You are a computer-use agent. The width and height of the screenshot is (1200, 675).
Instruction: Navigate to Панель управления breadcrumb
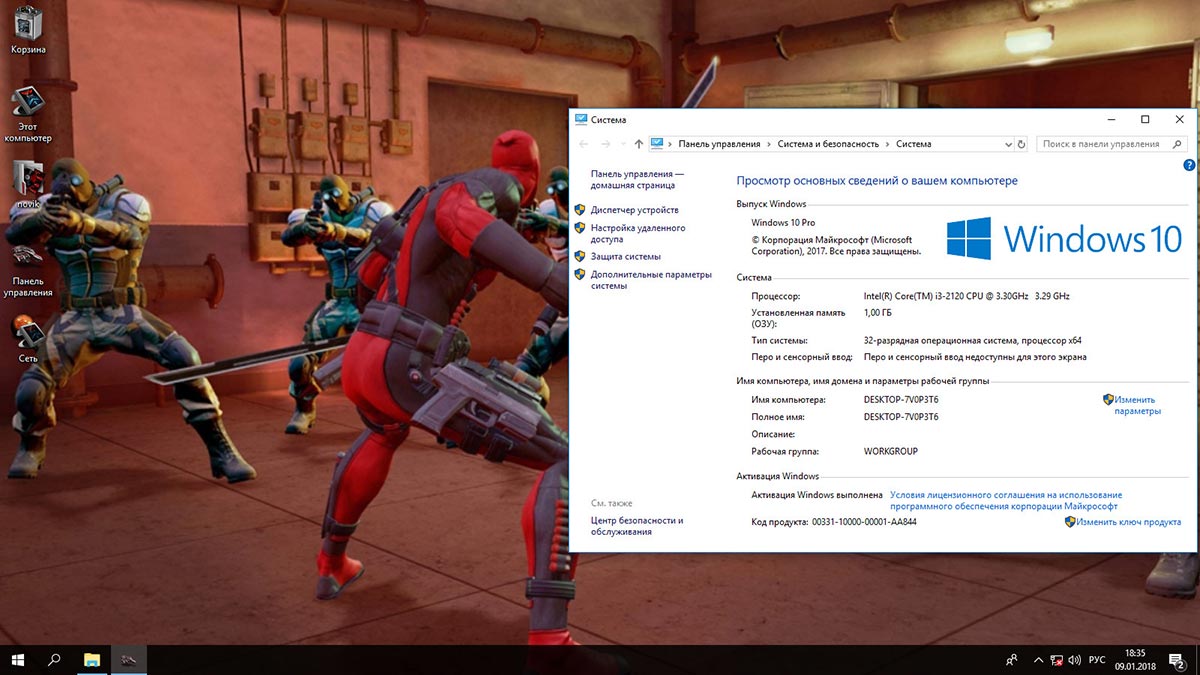pyautogui.click(x=719, y=144)
